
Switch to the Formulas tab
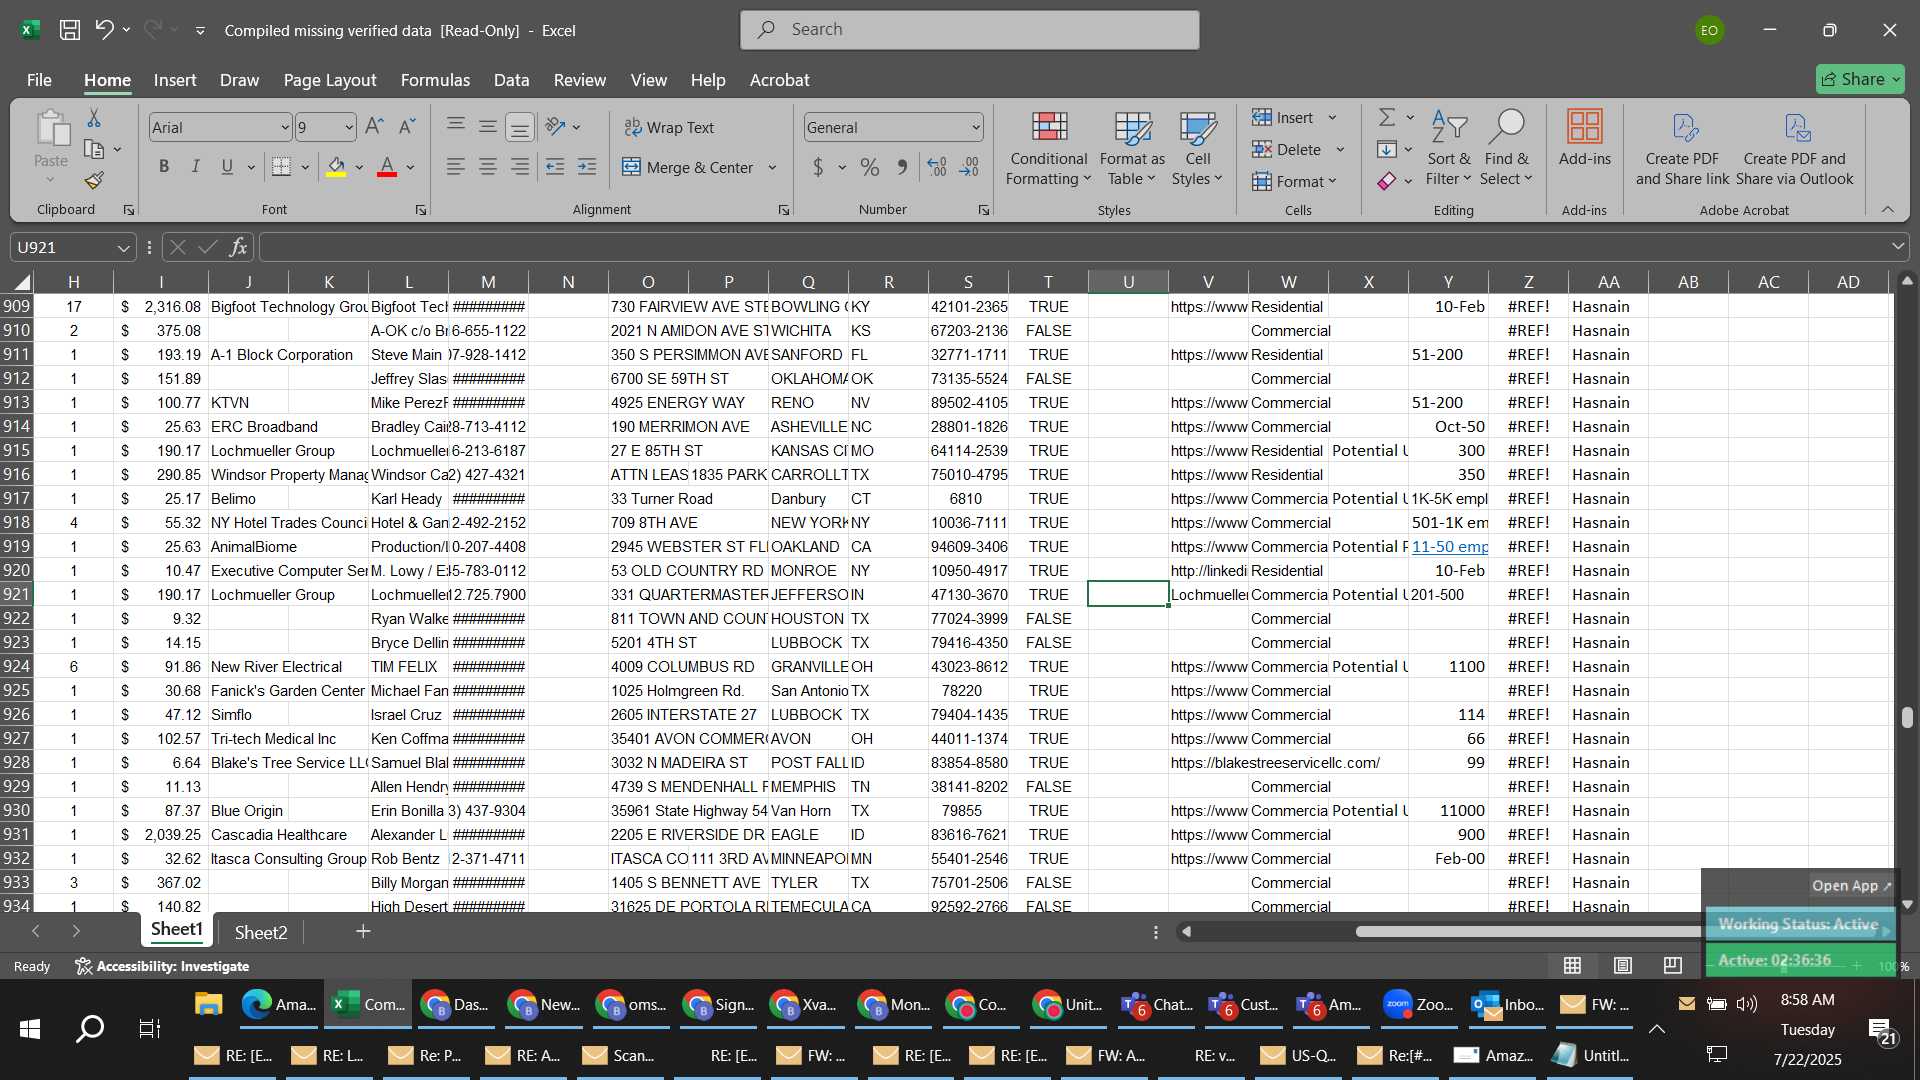[x=435, y=80]
